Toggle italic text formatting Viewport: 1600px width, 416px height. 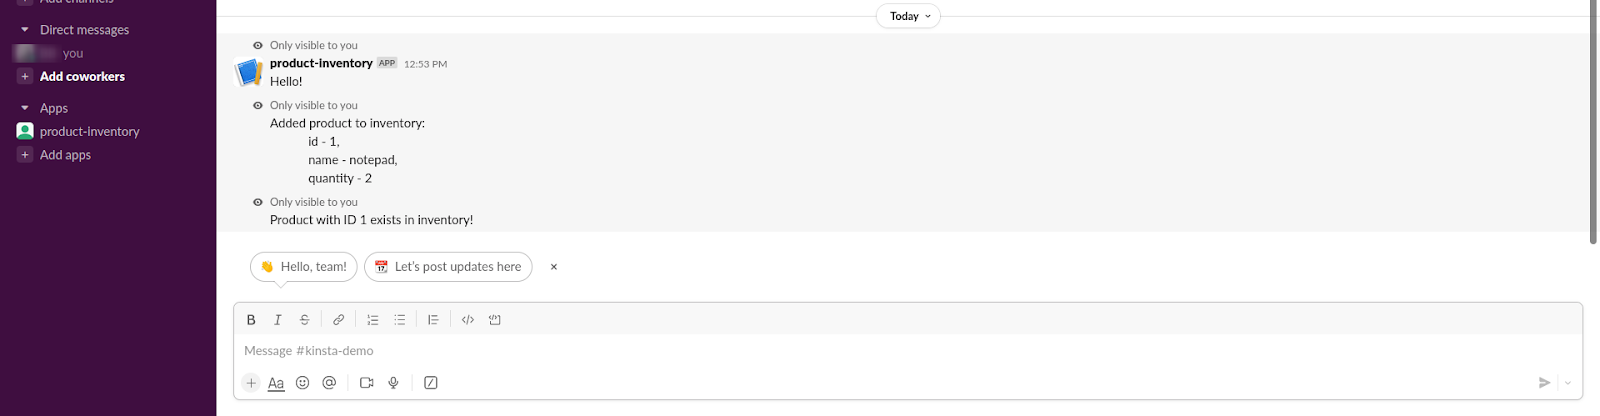278,320
